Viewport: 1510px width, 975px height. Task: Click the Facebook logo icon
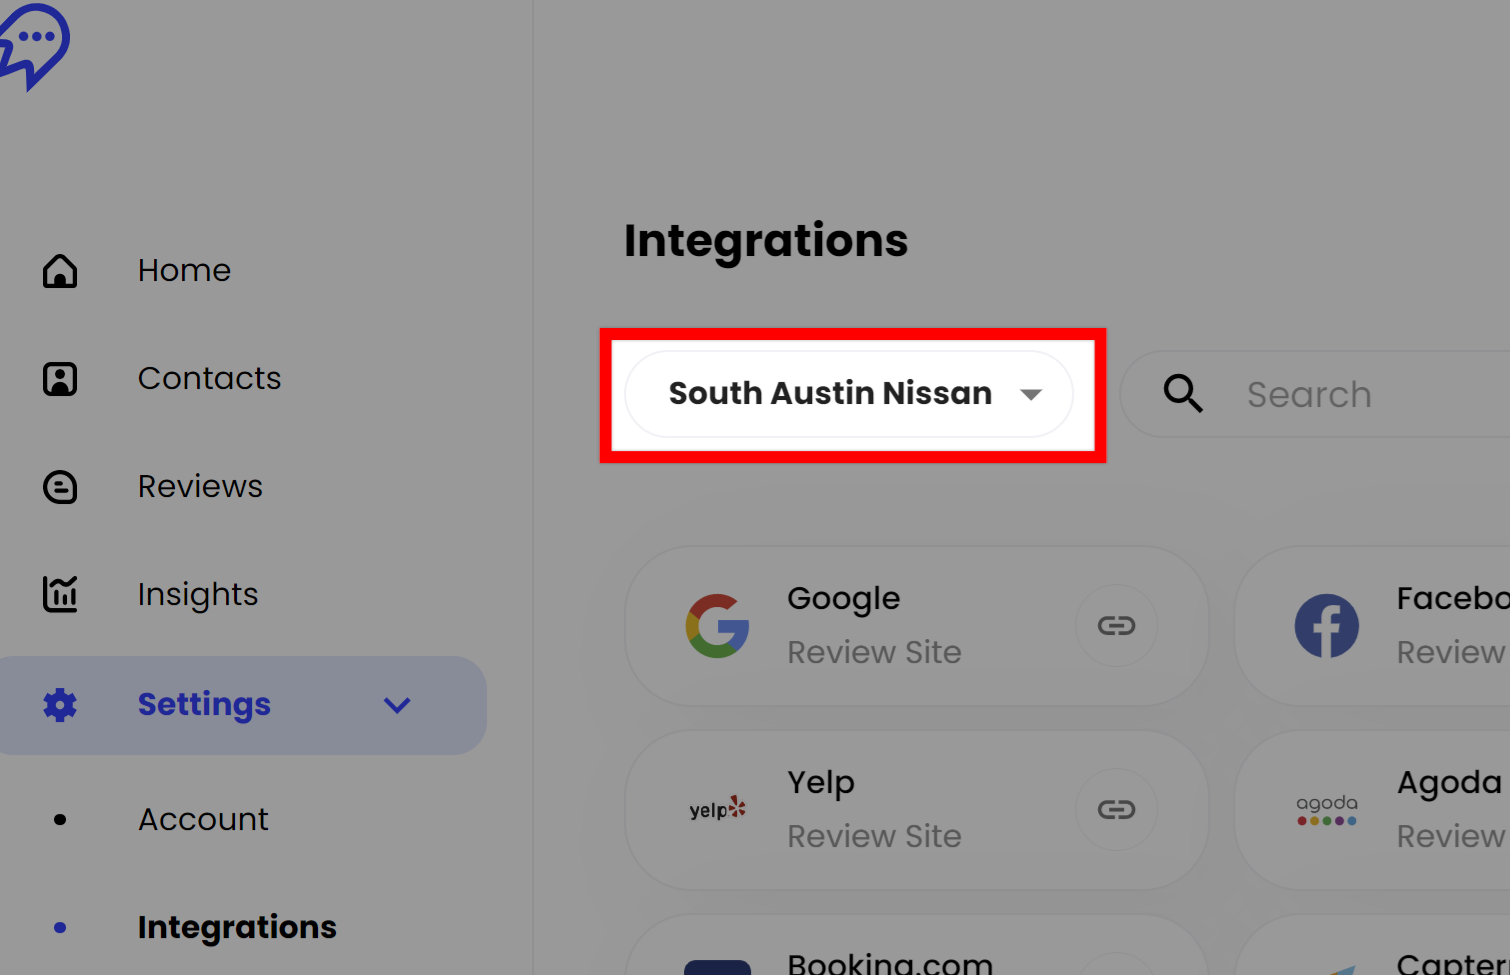[1326, 626]
